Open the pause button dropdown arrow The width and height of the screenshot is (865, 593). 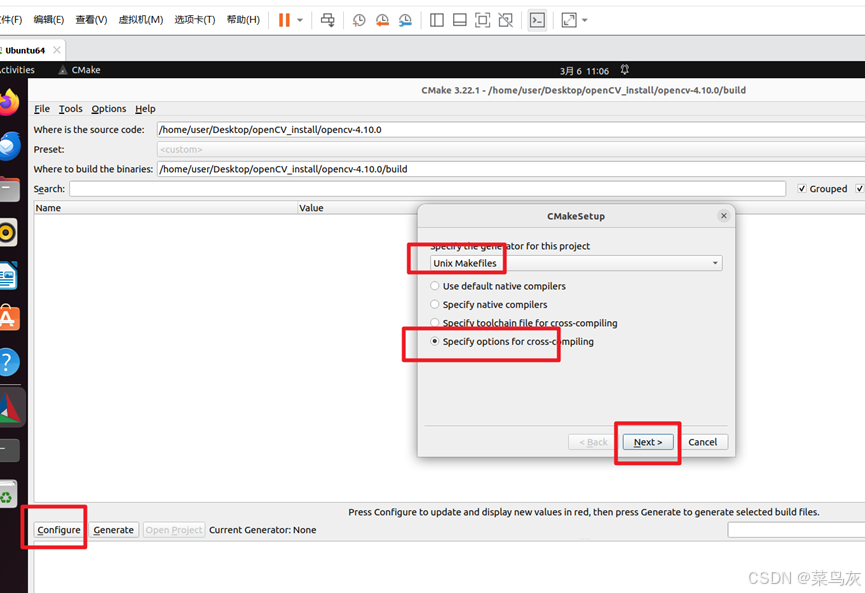pyautogui.click(x=300, y=20)
